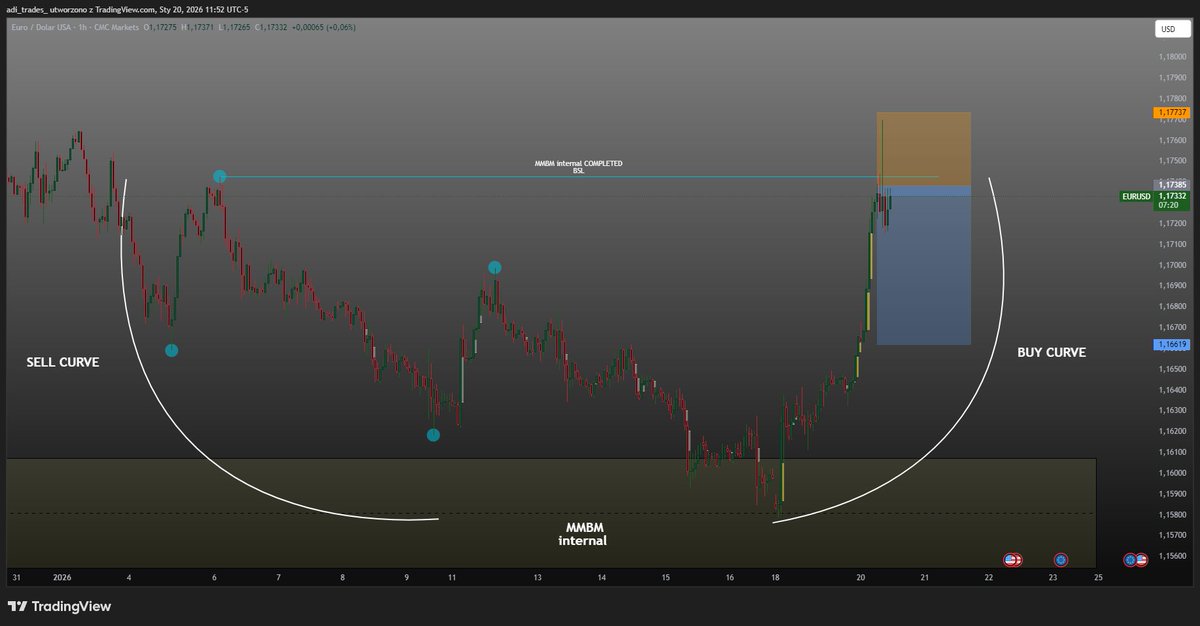Viewport: 1200px width, 626px height.
Task: Select the orange stop-loss zone of the position
Action: [925, 149]
